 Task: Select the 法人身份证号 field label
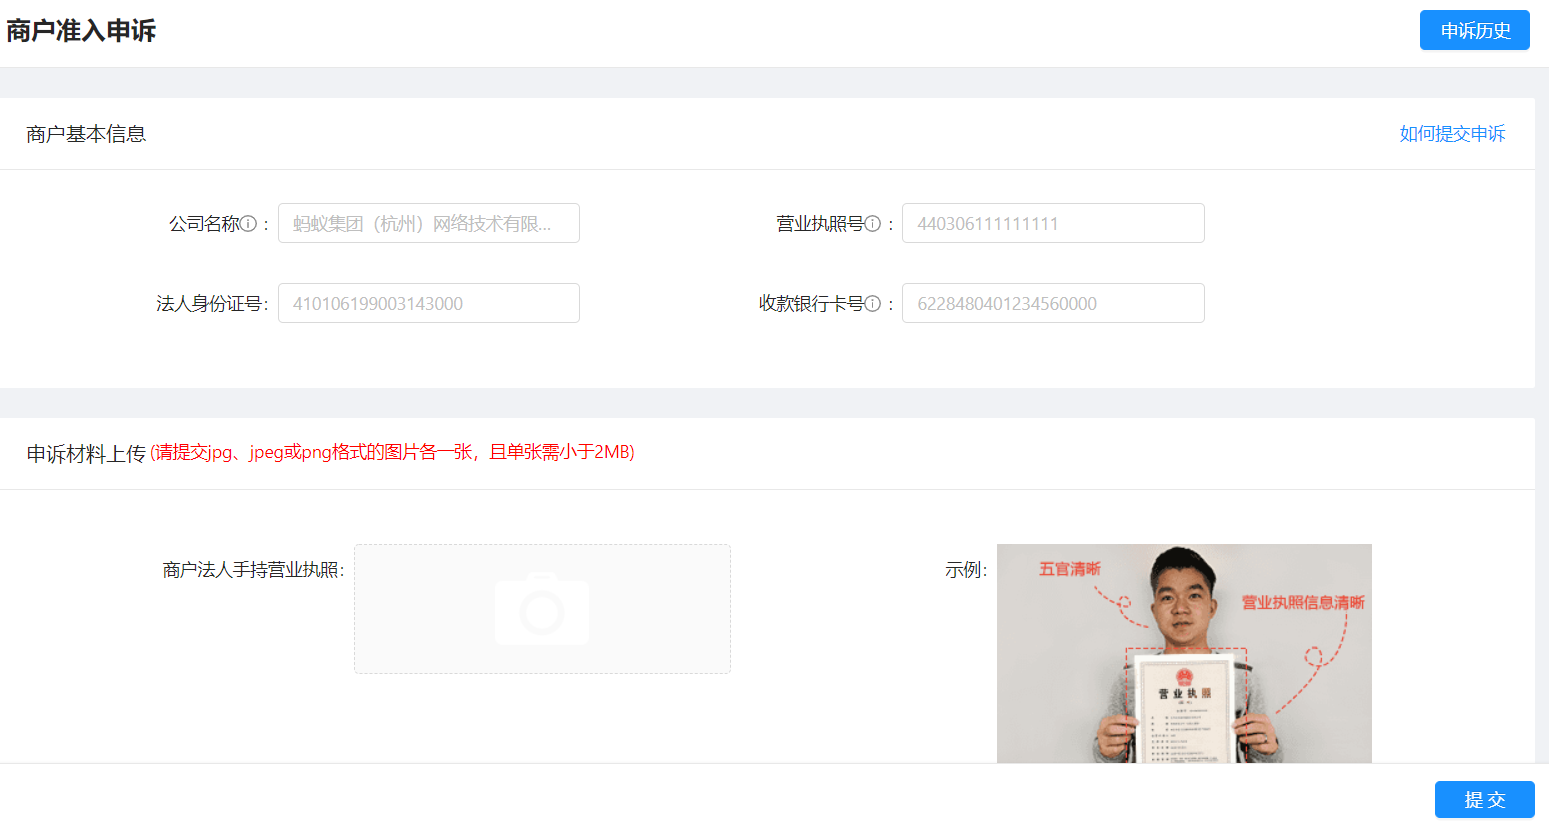[x=211, y=304]
